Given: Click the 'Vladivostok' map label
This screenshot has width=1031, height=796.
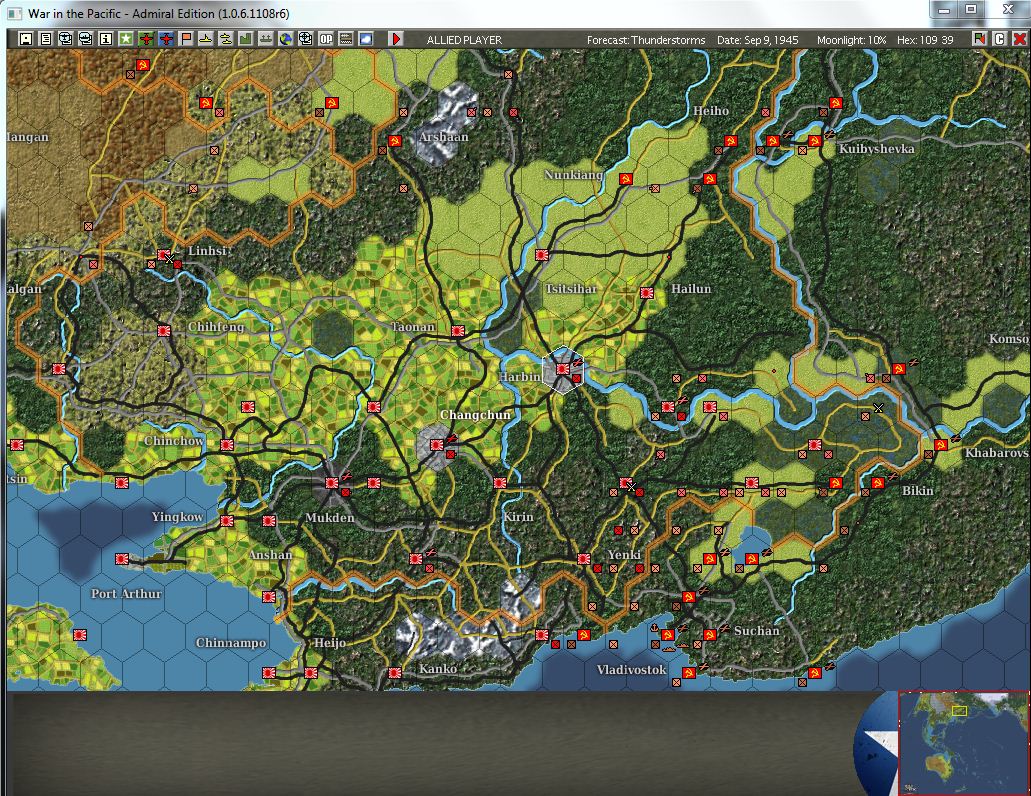Looking at the screenshot, I should pyautogui.click(x=631, y=670).
